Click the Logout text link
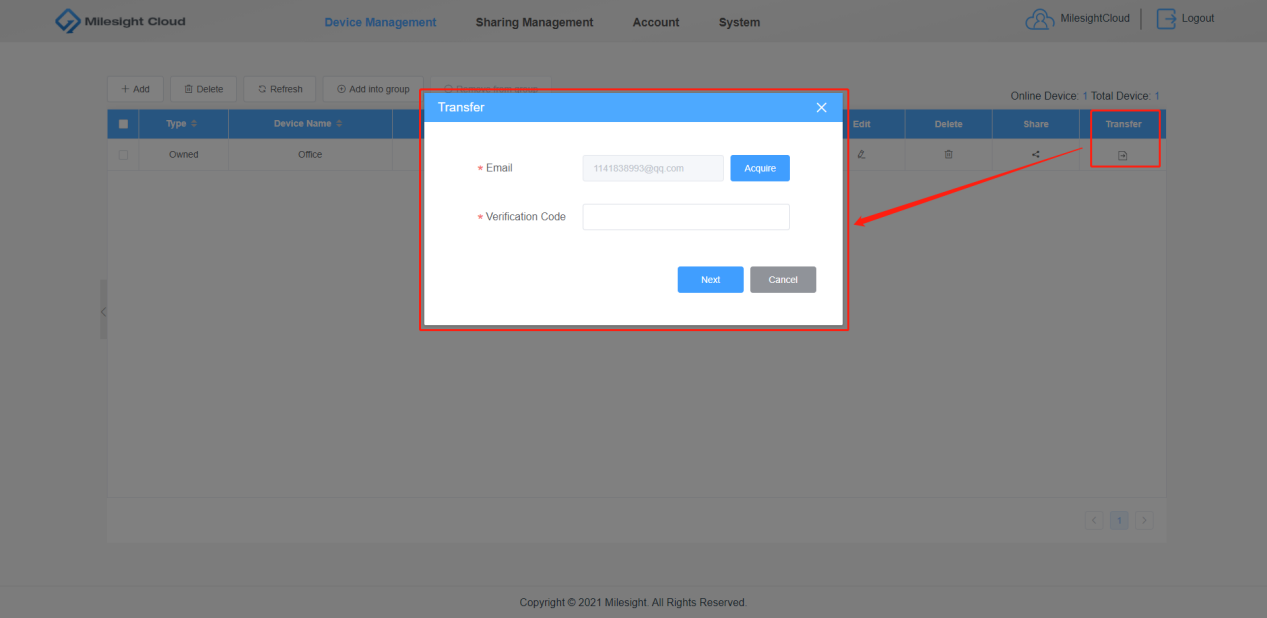The image size is (1267, 618). click(x=1198, y=18)
